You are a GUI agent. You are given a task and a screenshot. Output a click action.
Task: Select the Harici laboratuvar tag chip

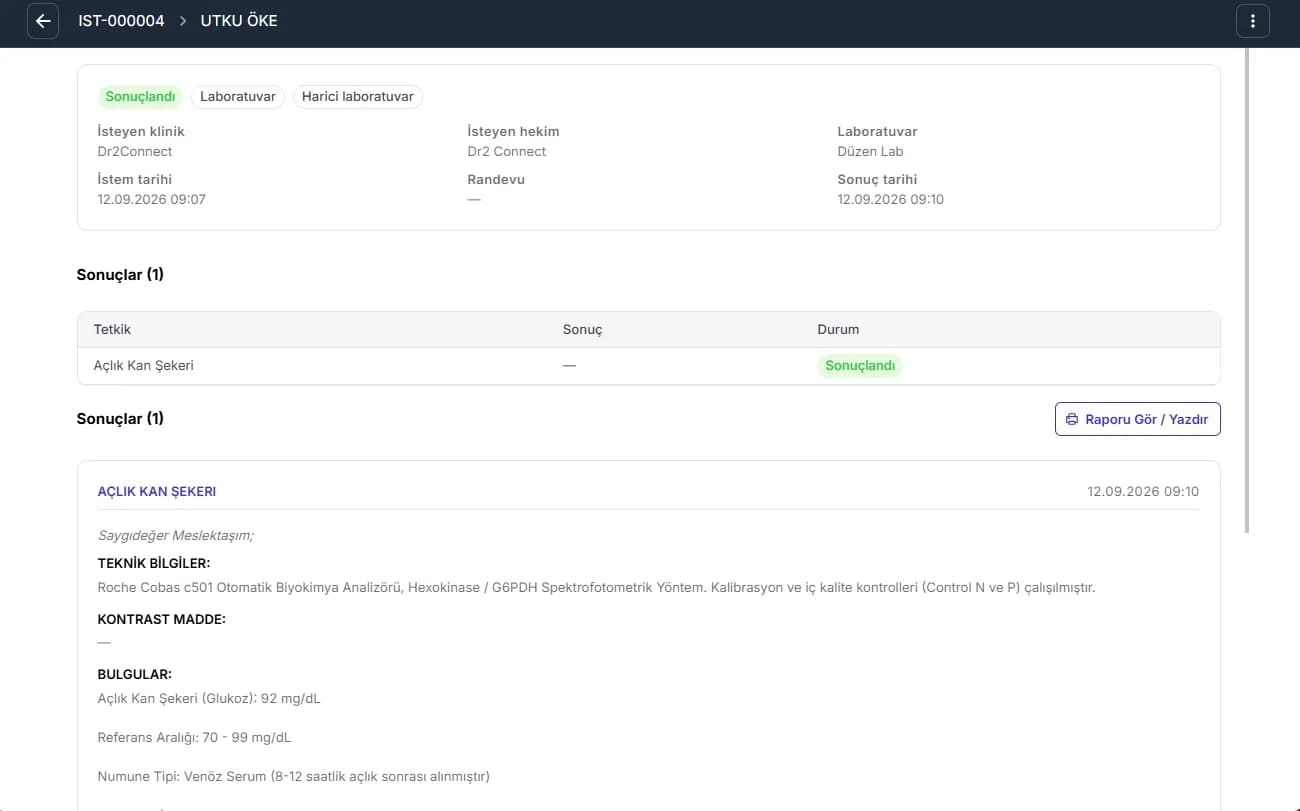pos(358,97)
